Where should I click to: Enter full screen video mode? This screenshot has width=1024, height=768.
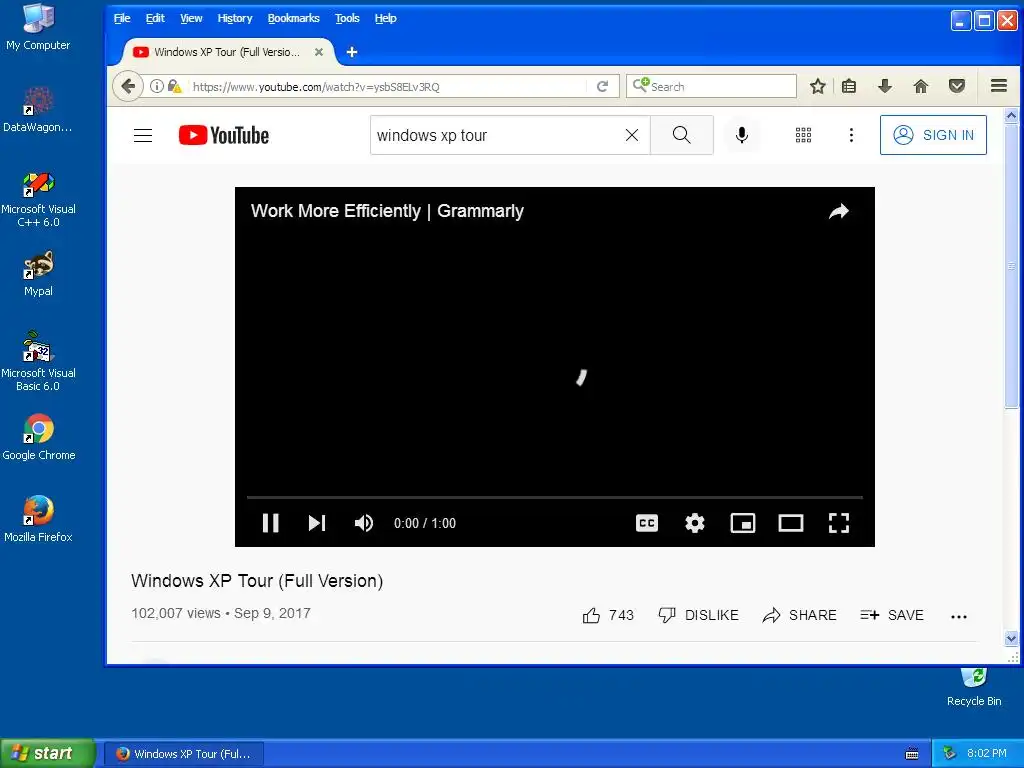(x=839, y=523)
